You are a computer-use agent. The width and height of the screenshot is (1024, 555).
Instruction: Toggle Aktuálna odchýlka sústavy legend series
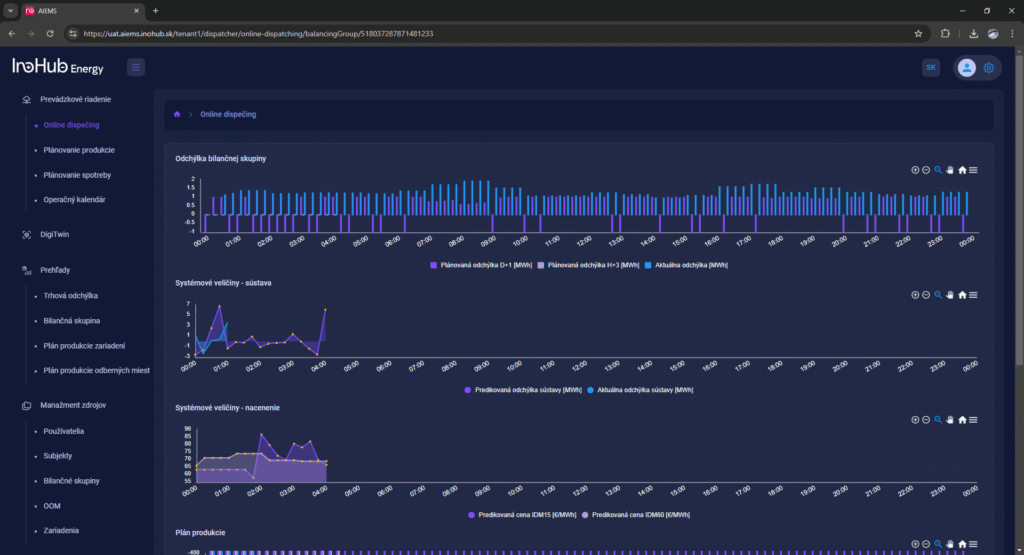pyautogui.click(x=638, y=389)
